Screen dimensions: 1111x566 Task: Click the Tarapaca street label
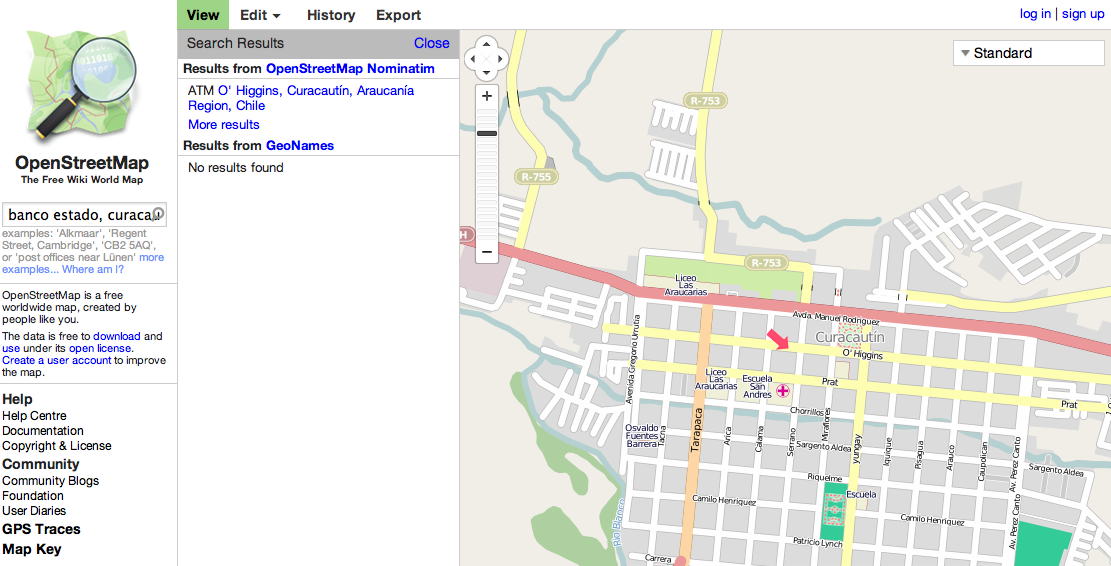coord(697,430)
